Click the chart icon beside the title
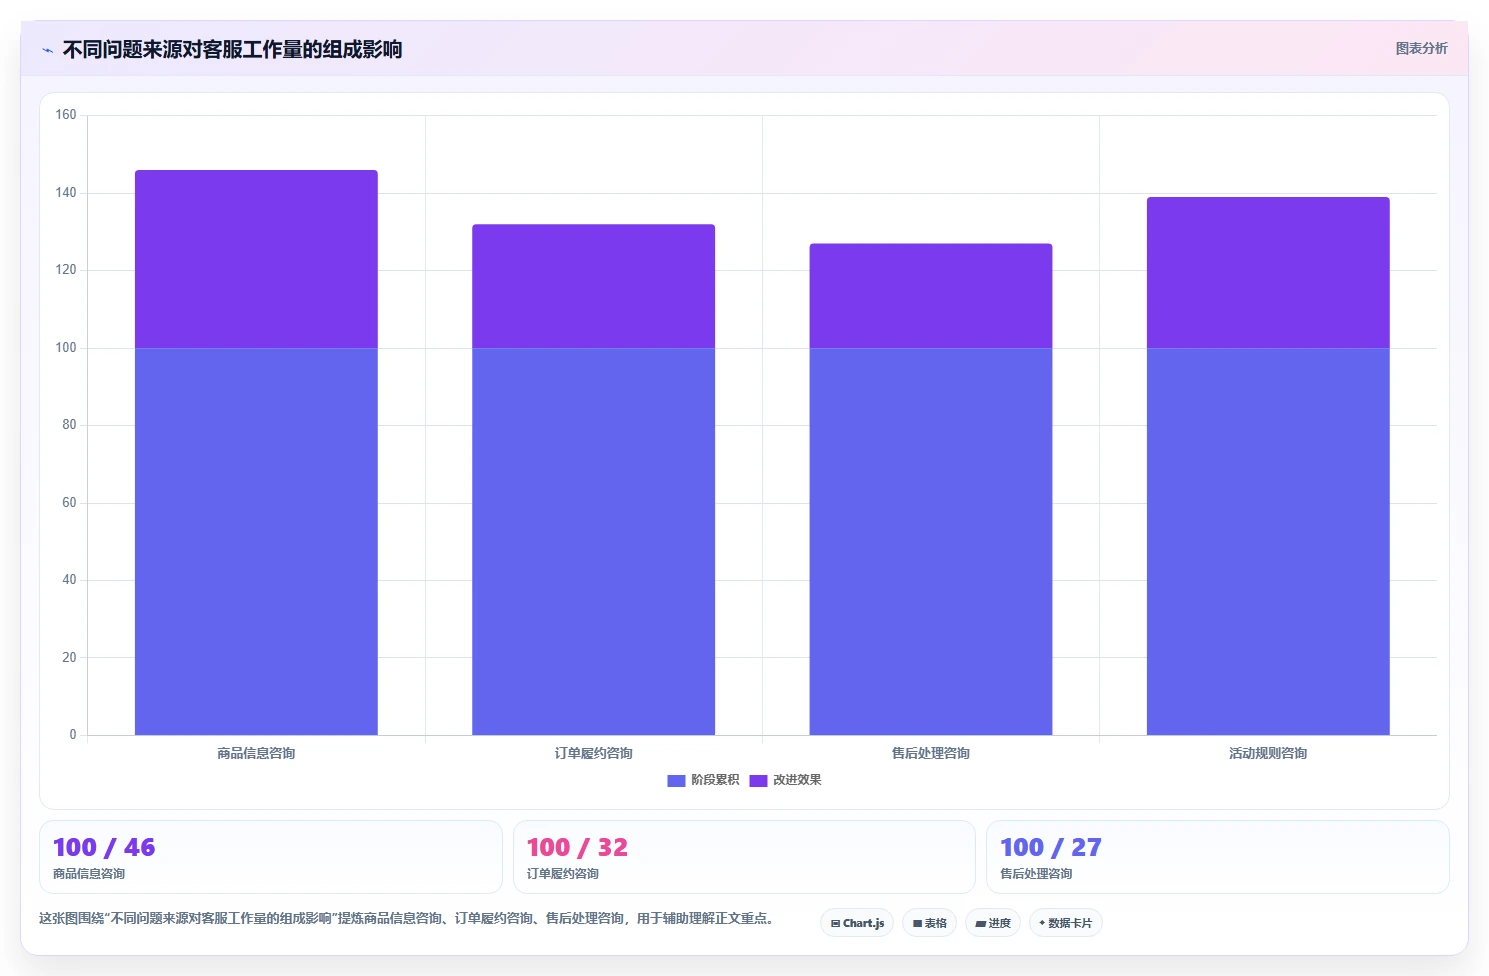This screenshot has width=1489, height=976. (x=47, y=50)
